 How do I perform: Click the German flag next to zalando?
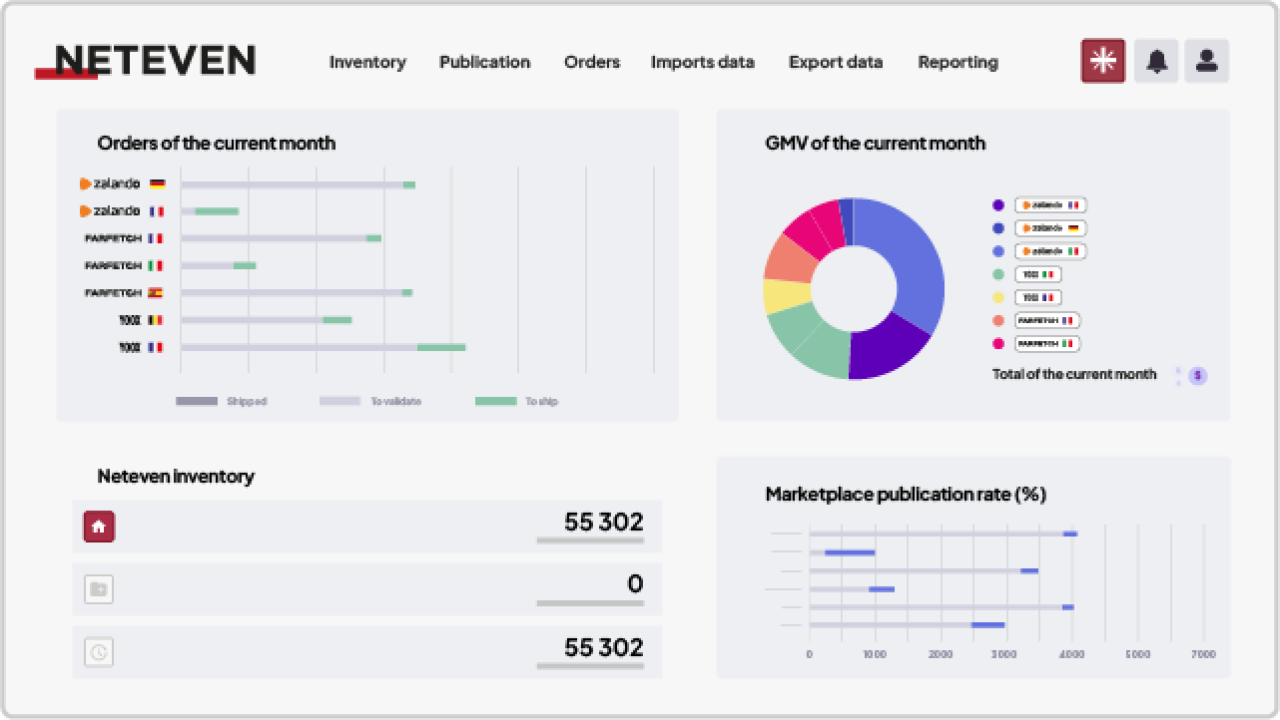(157, 184)
